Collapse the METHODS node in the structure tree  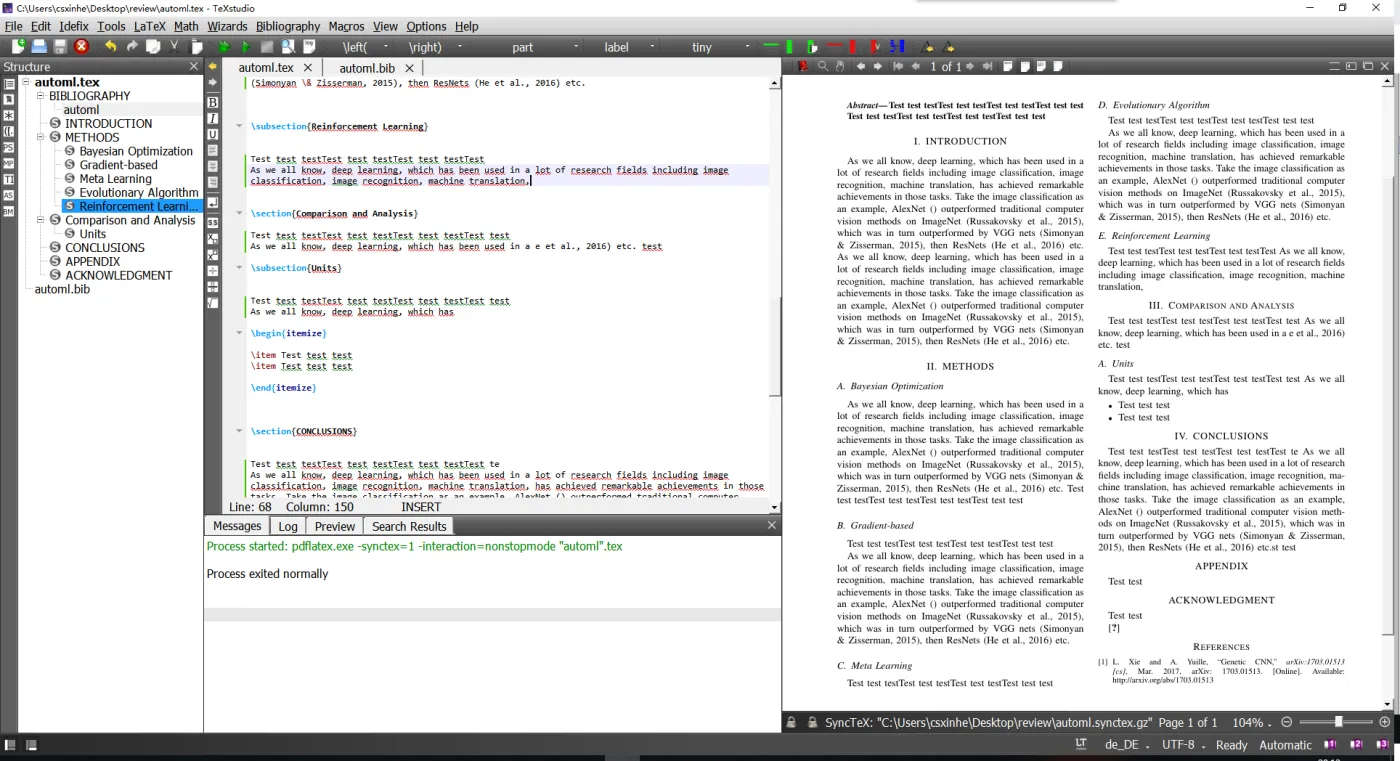pyautogui.click(x=41, y=137)
